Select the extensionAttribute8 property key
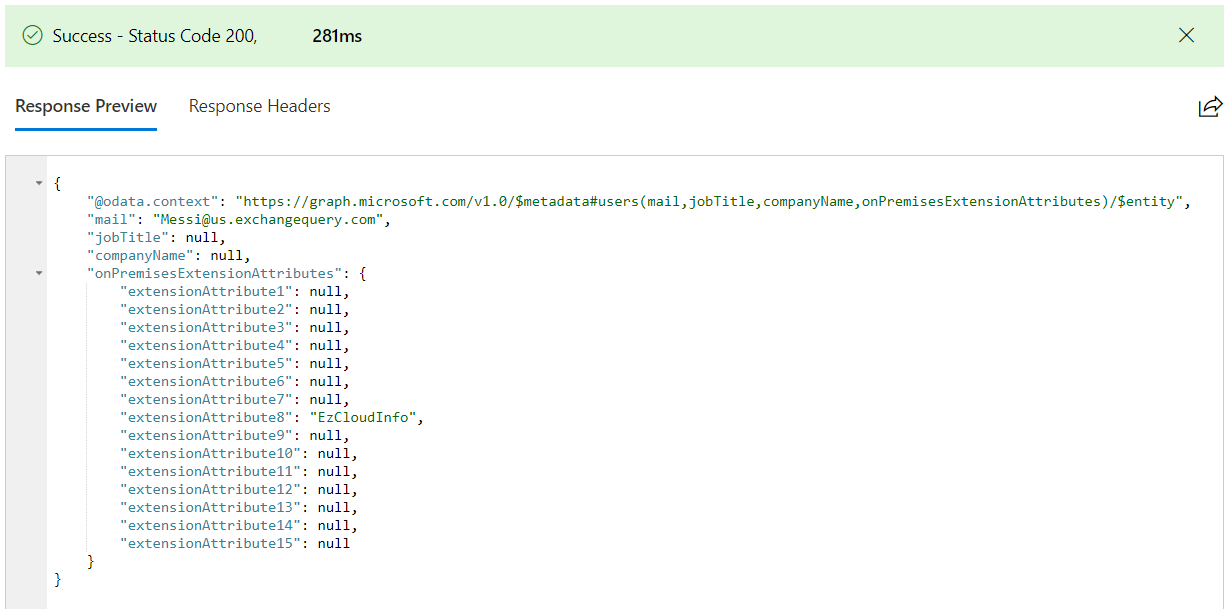The width and height of the screenshot is (1232, 609). point(206,417)
